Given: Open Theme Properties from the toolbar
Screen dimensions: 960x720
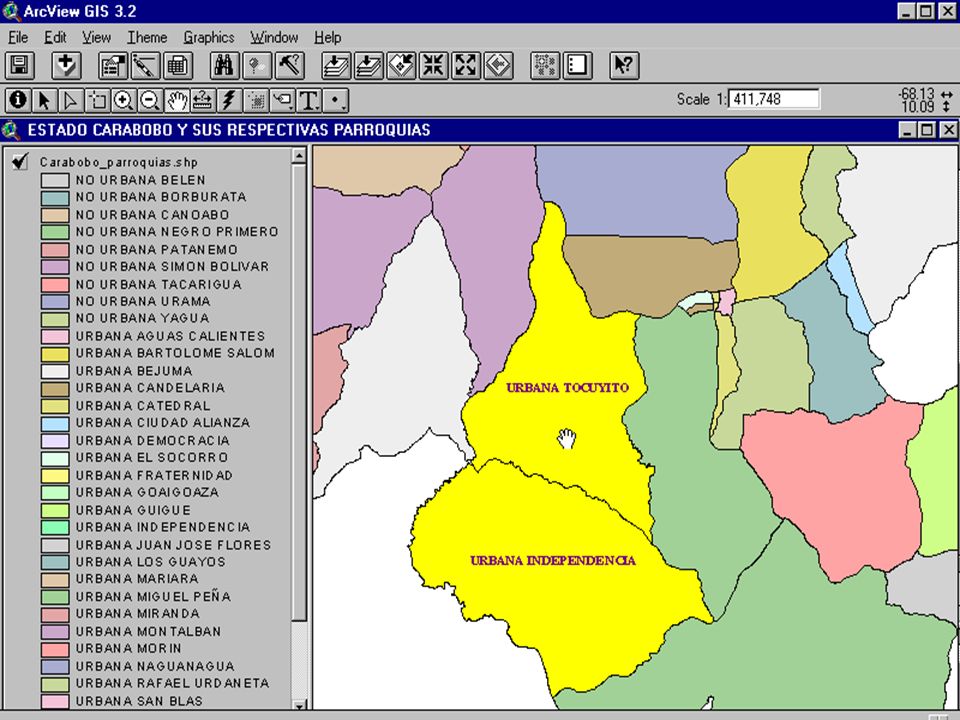Looking at the screenshot, I should (x=113, y=66).
